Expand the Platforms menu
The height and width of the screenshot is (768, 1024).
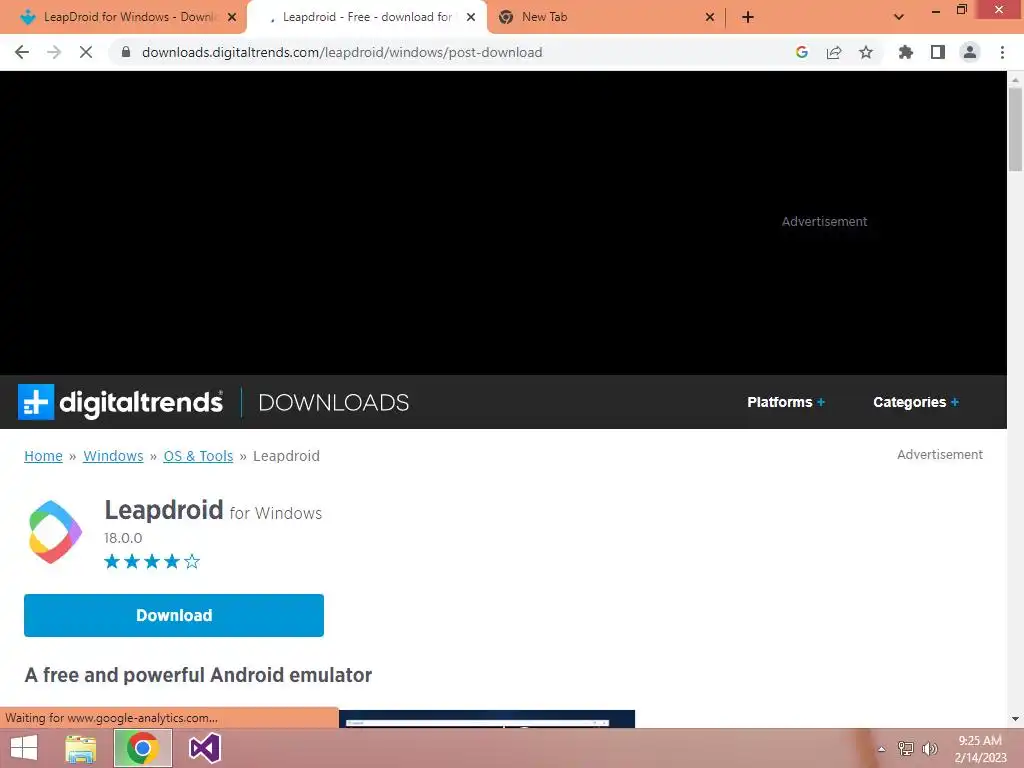[786, 402]
